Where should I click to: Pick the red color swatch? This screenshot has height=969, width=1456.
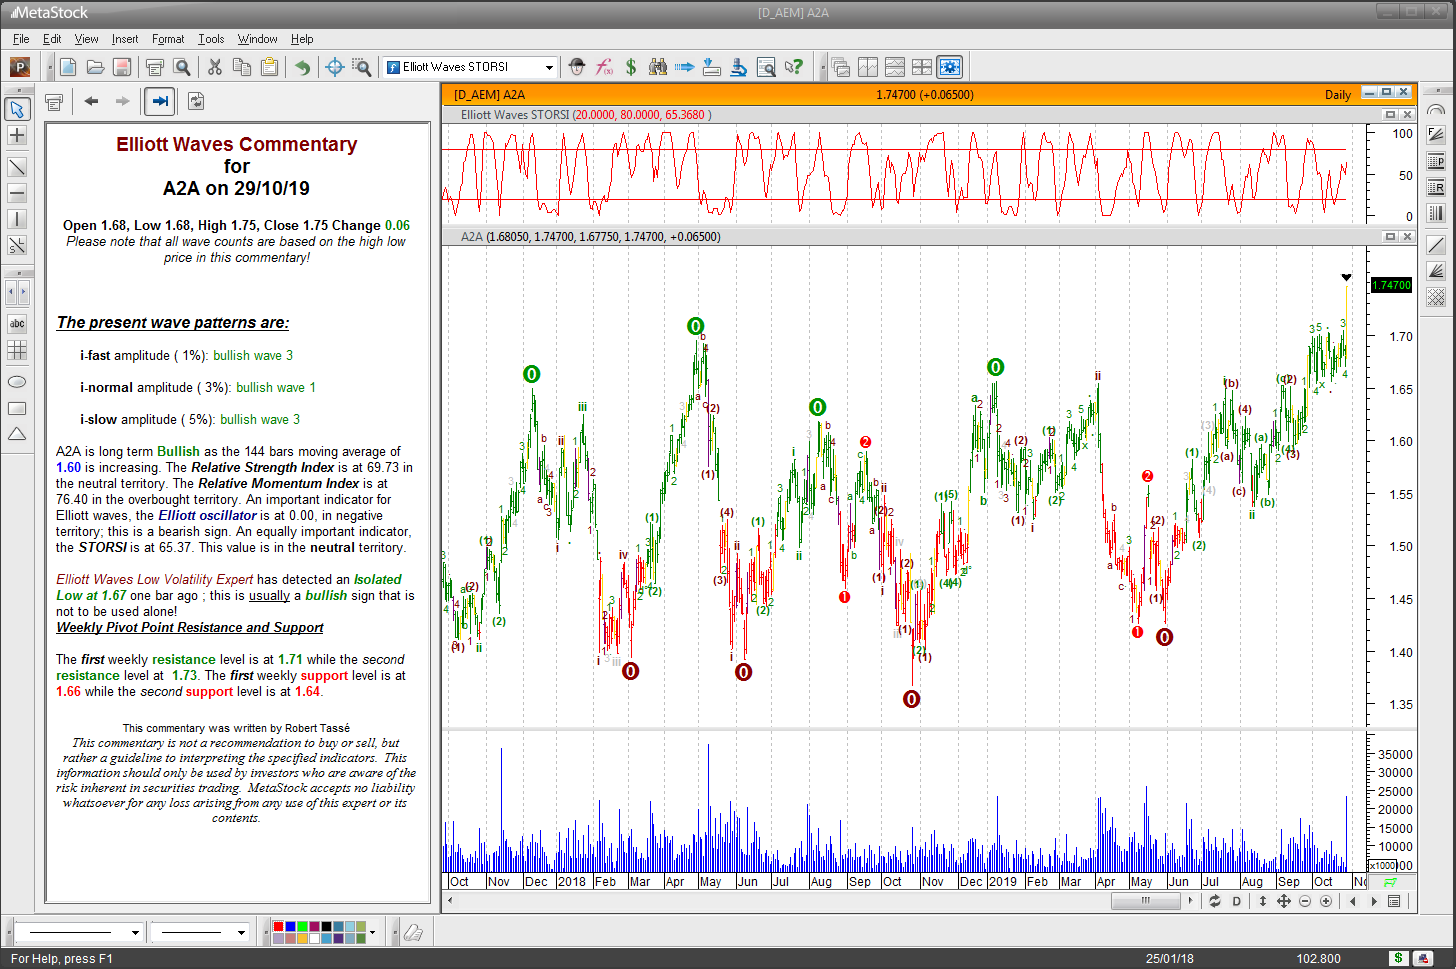pos(278,927)
